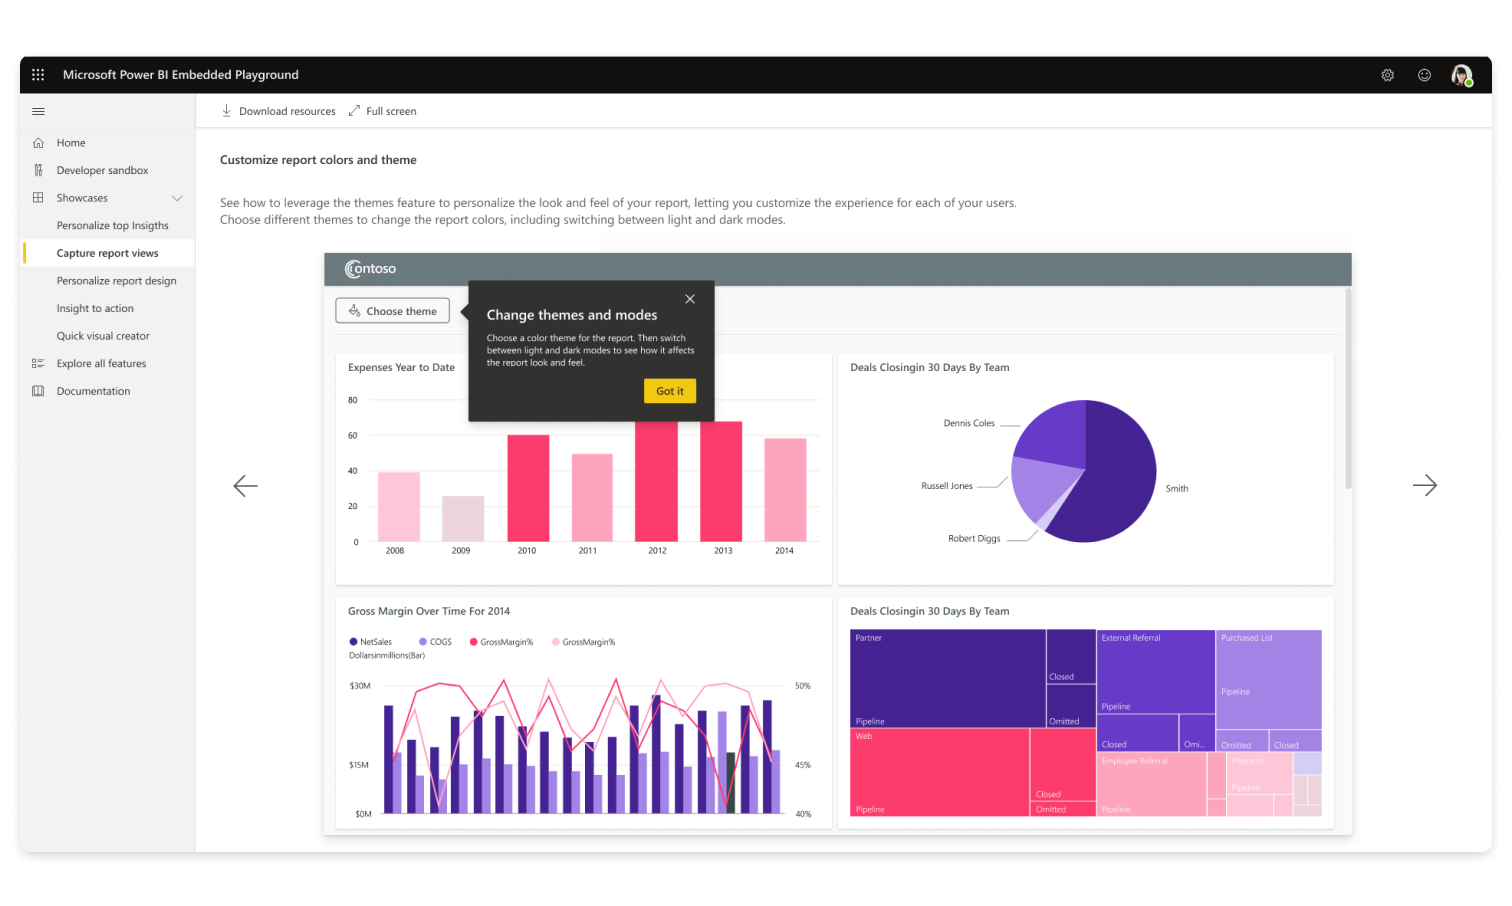1512x906 pixels.
Task: Click the Contoso logo
Action: (370, 269)
